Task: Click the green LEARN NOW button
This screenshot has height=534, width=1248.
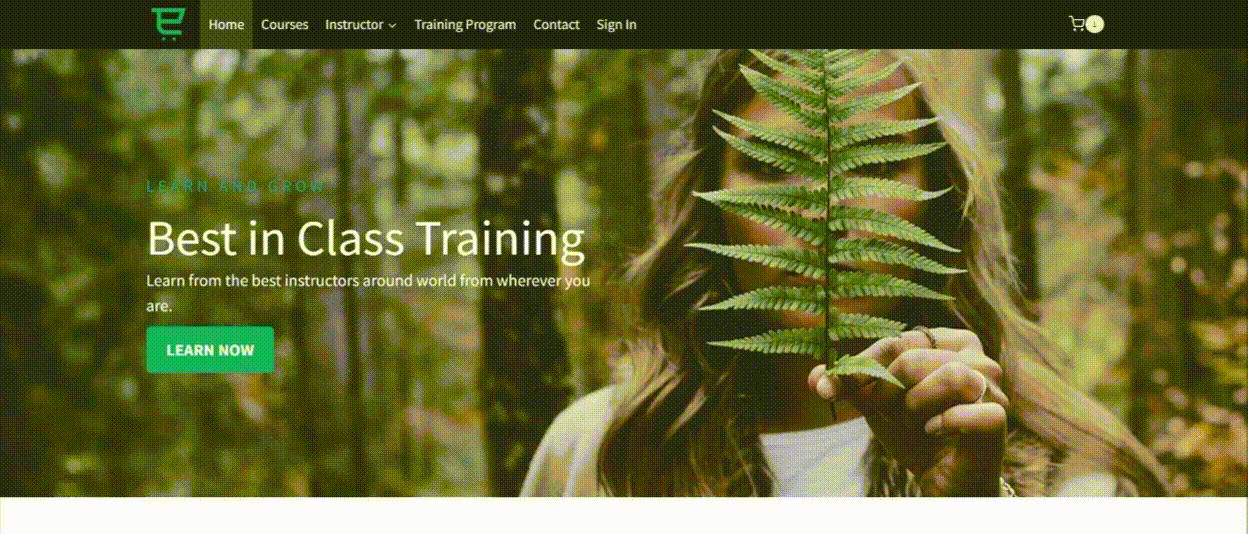Action: coord(210,350)
